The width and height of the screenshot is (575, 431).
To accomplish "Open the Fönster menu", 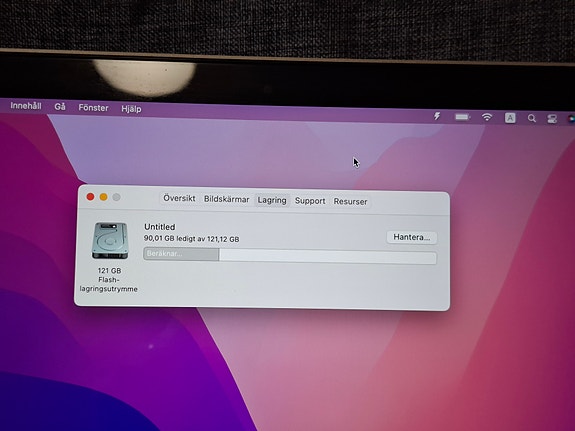I will [x=93, y=108].
